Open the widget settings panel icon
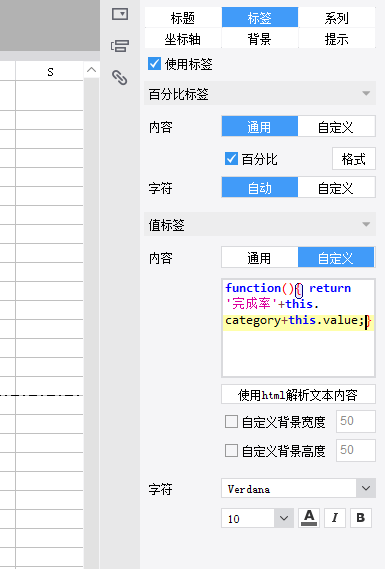 (x=120, y=14)
